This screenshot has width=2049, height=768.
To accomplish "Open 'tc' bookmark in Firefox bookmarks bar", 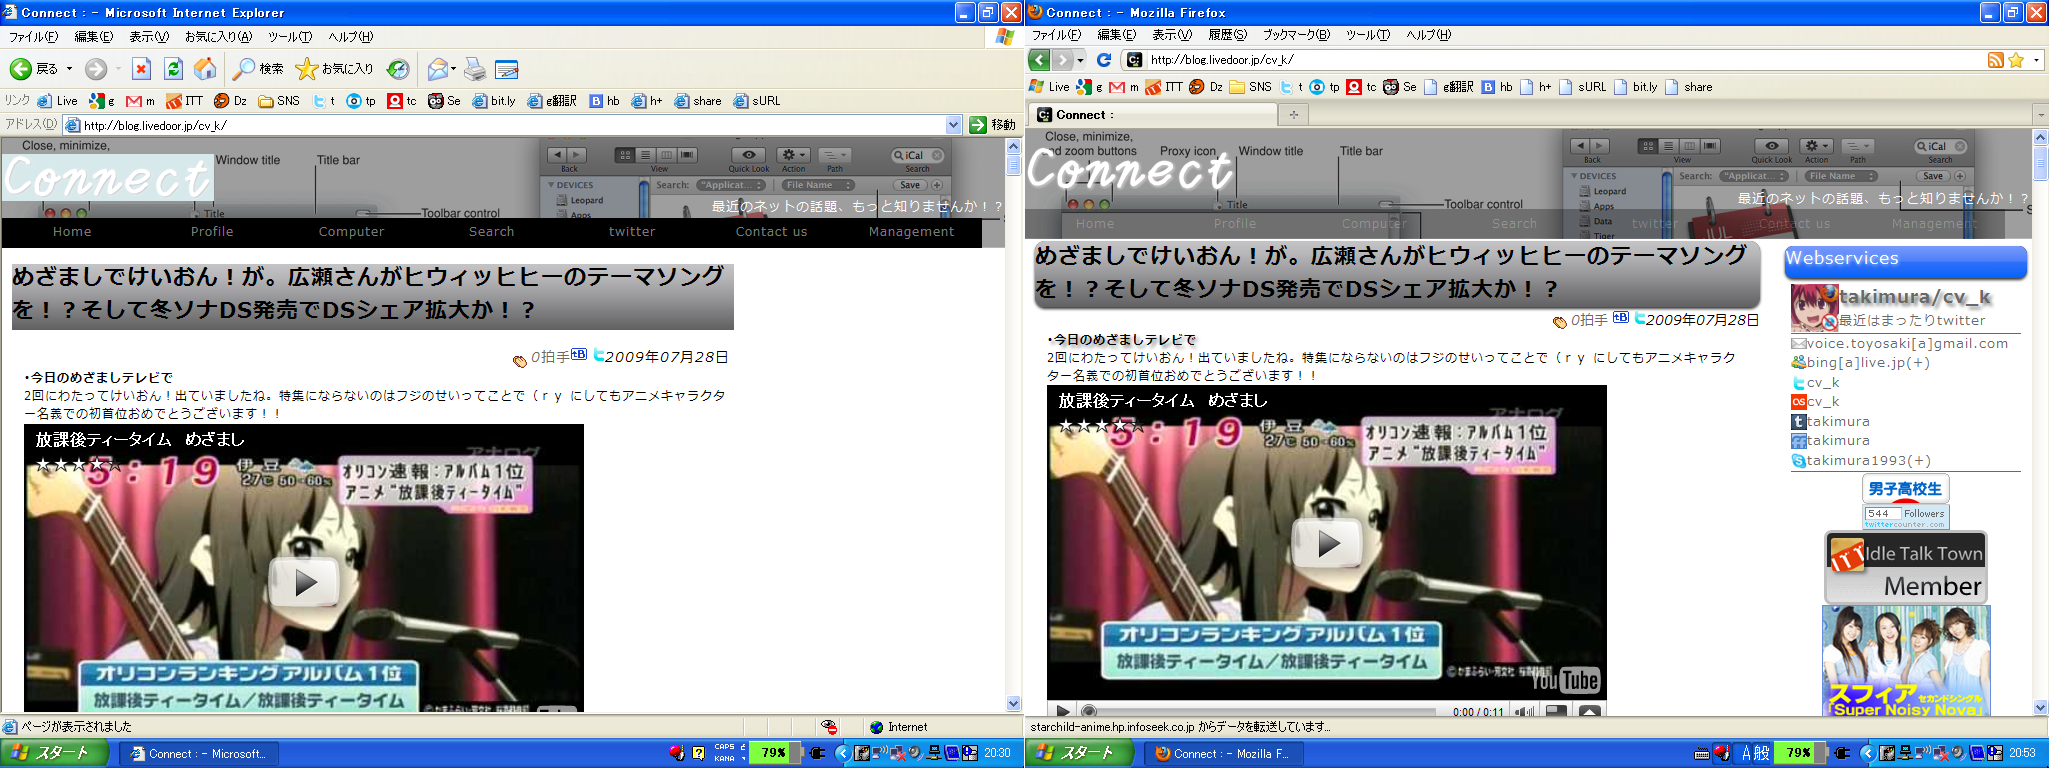I will pyautogui.click(x=1362, y=87).
